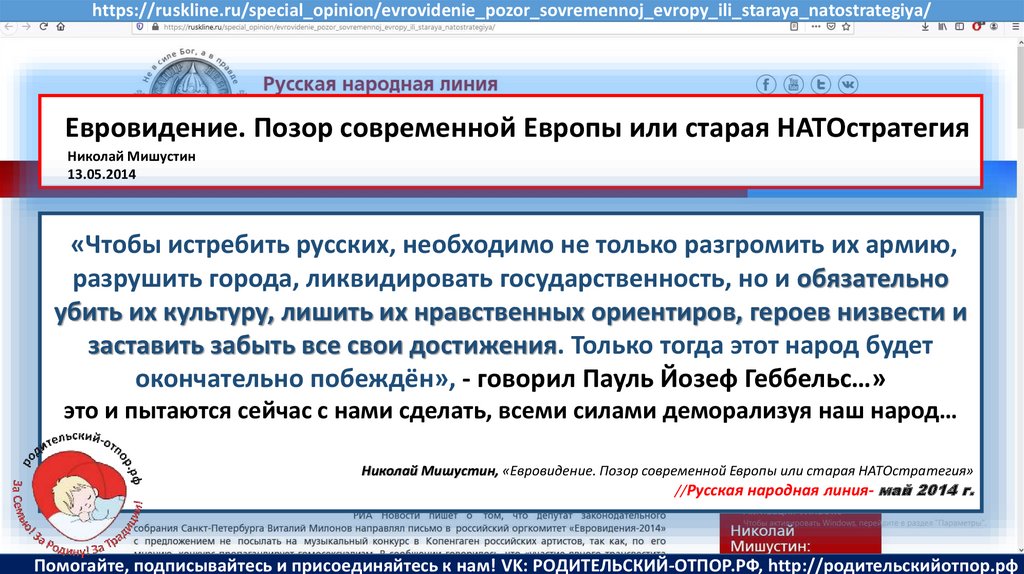
Task: Open the downloads arrow icon
Action: tap(925, 27)
